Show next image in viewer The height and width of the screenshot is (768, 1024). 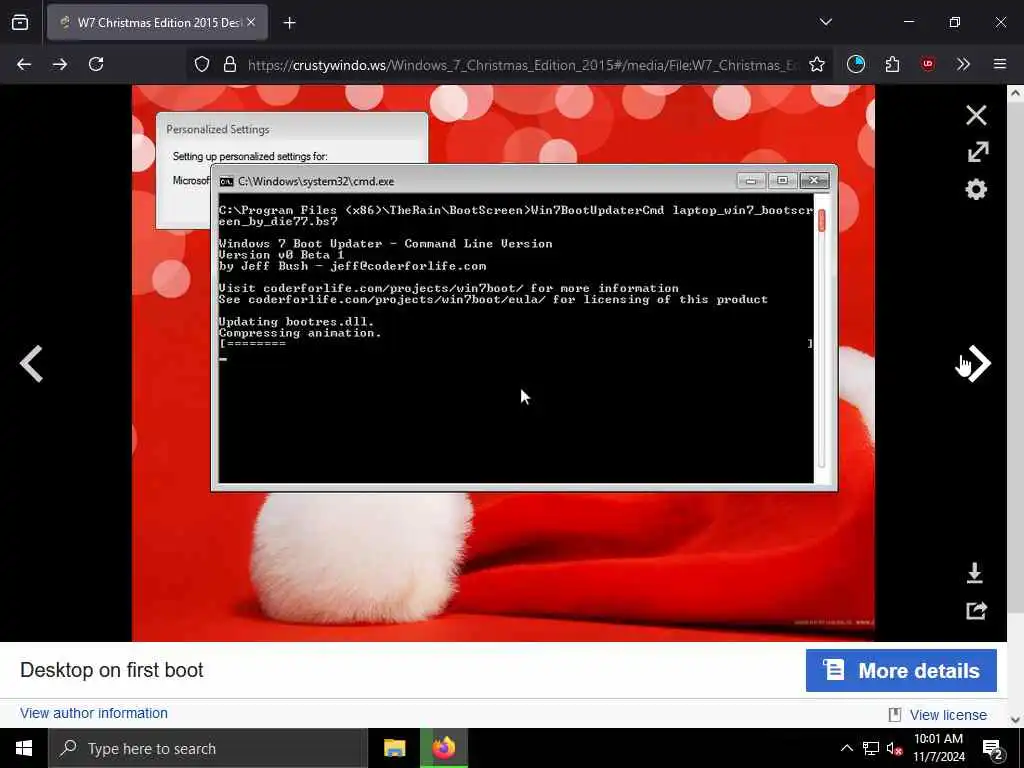pos(978,364)
